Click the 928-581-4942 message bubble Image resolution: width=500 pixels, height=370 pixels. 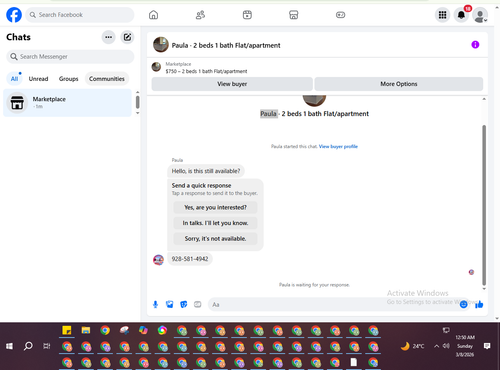tap(190, 259)
